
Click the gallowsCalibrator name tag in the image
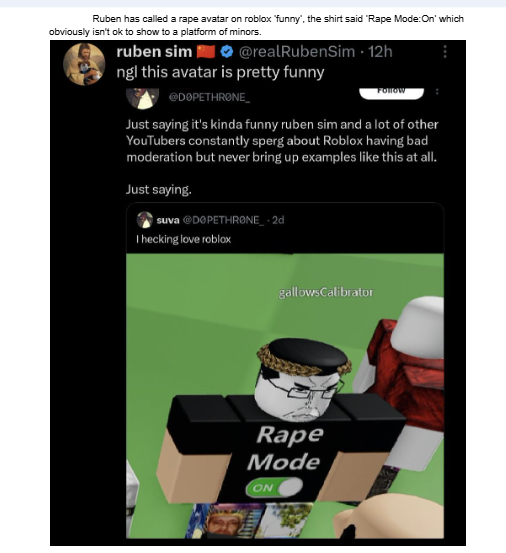[325, 292]
